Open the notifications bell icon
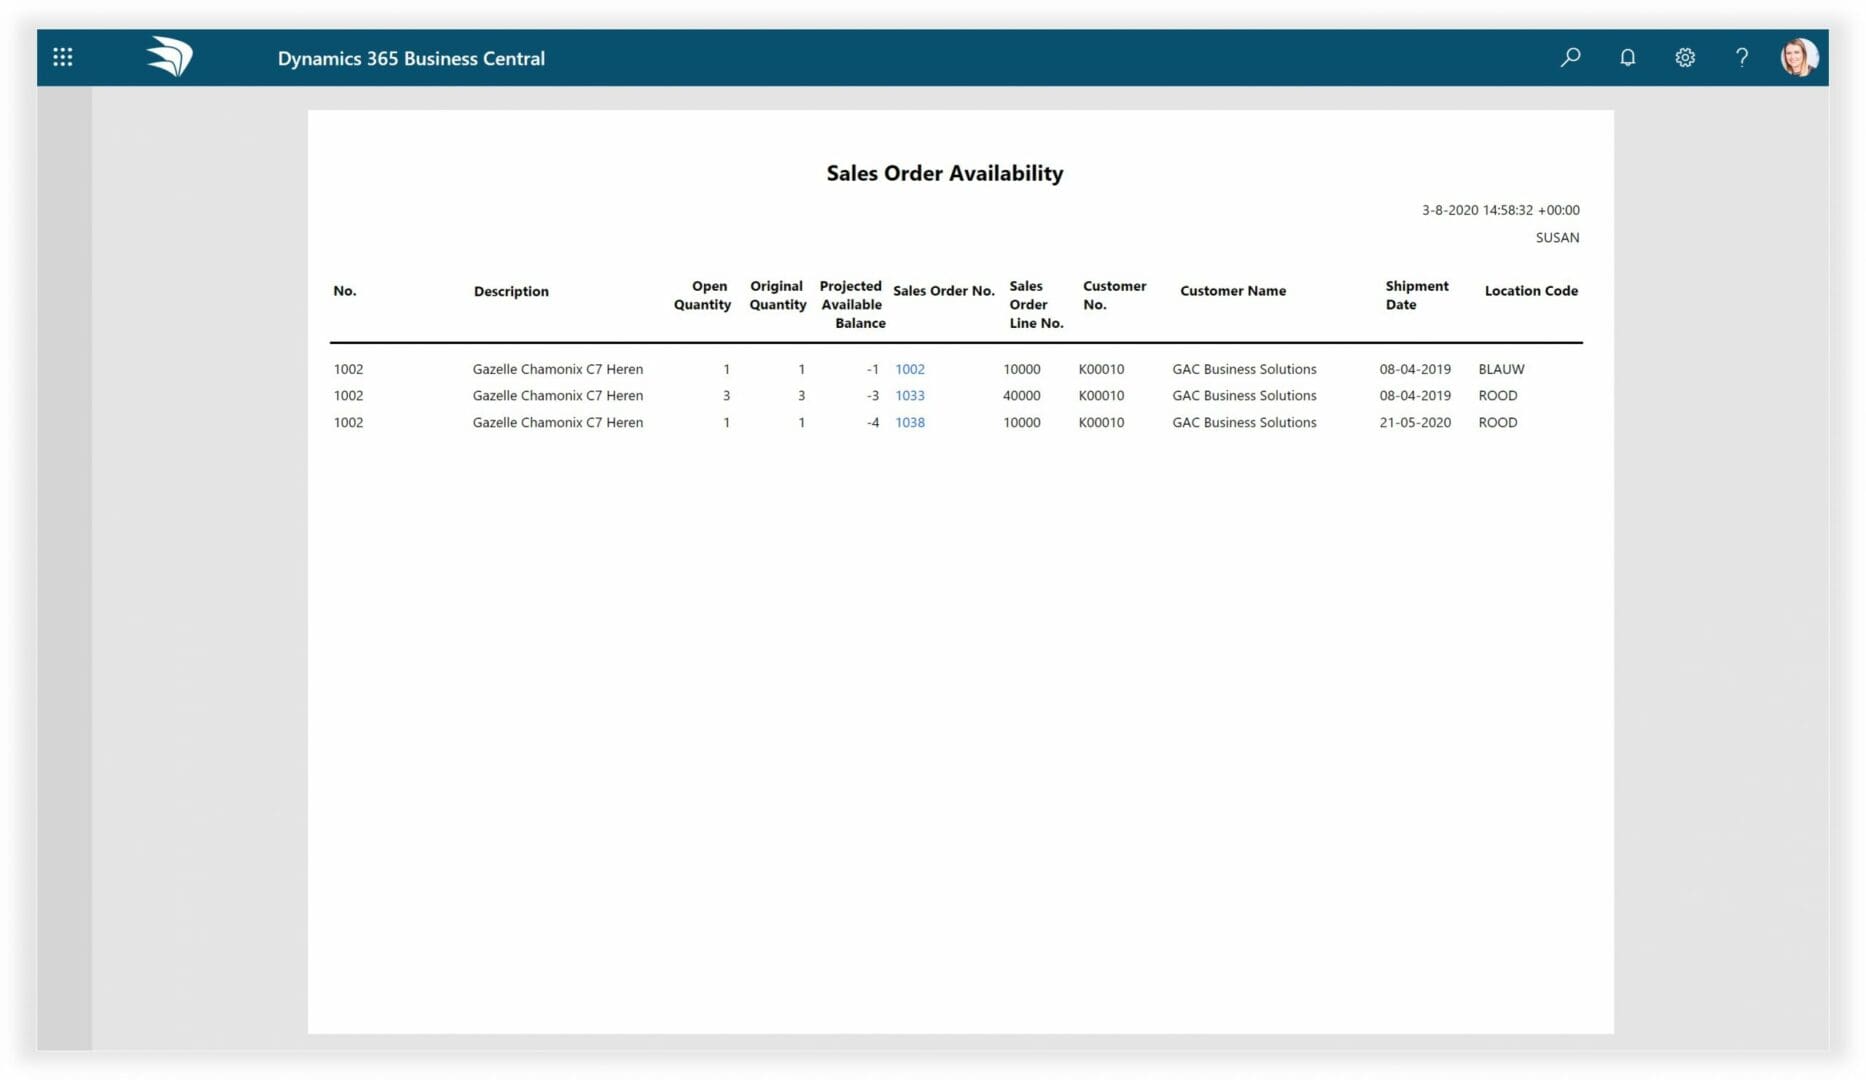 point(1627,57)
